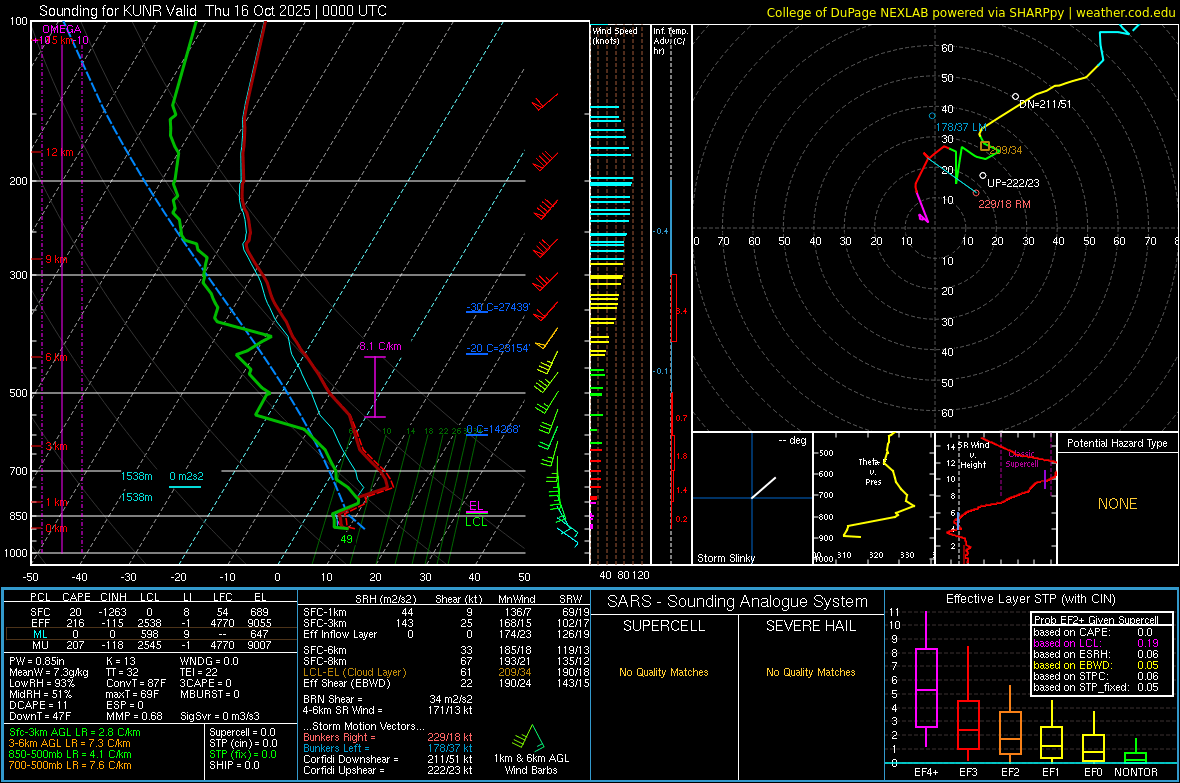
Task: Click the Corfidi Downshear = 211/51 kt line
Action: pyautogui.click(x=388, y=759)
